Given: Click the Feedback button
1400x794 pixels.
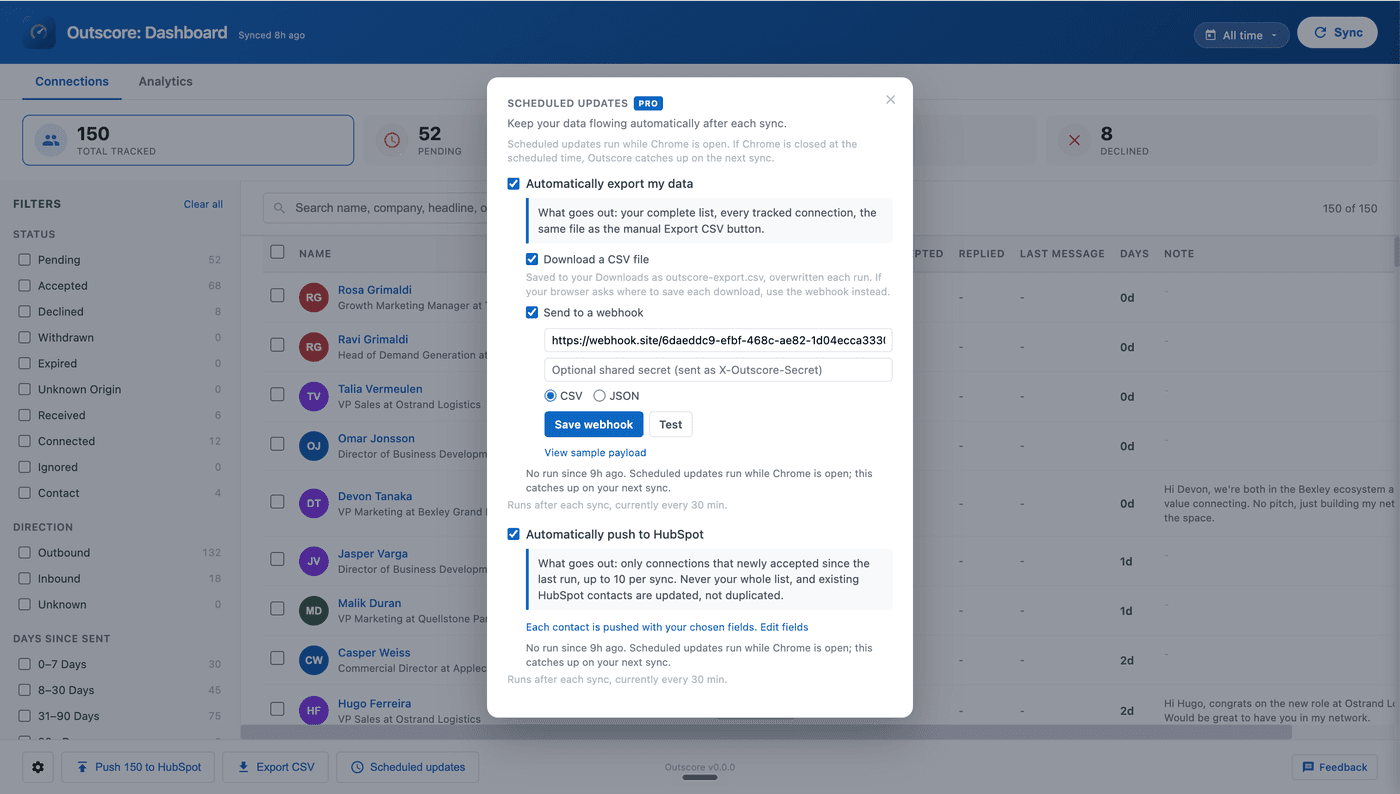Looking at the screenshot, I should (1334, 767).
